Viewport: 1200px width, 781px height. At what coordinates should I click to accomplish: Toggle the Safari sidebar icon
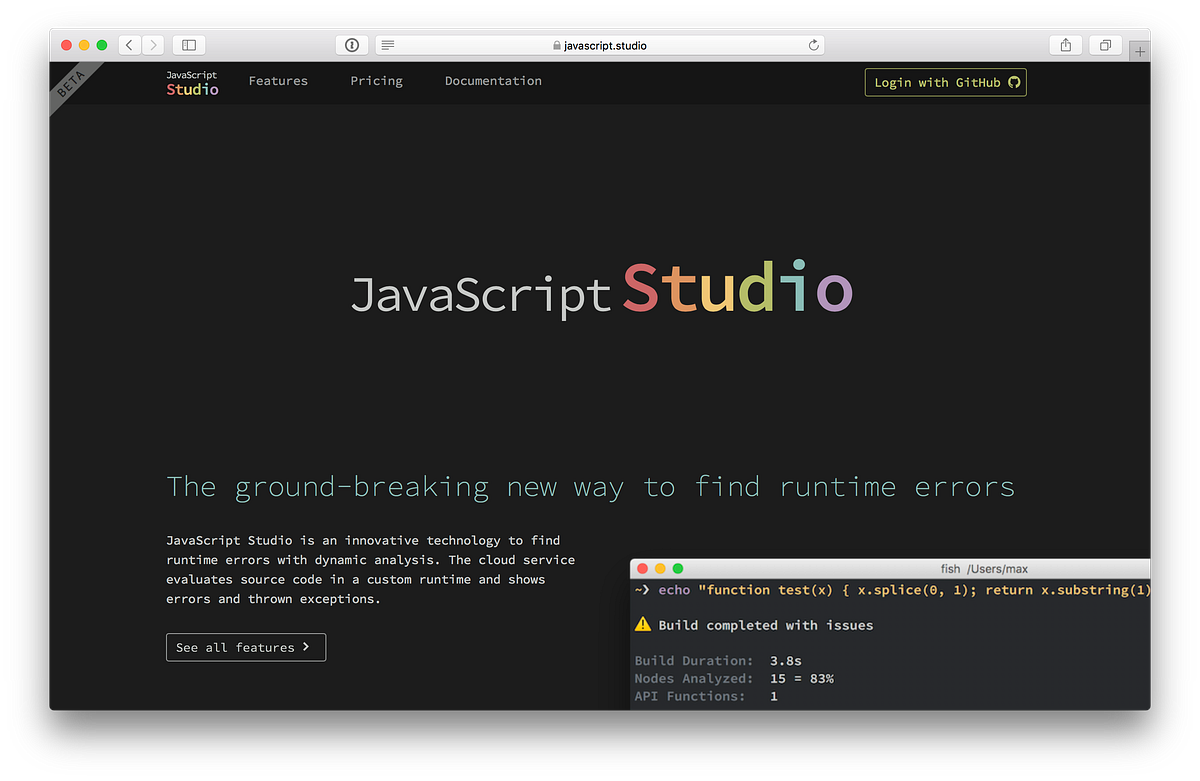pyautogui.click(x=188, y=44)
